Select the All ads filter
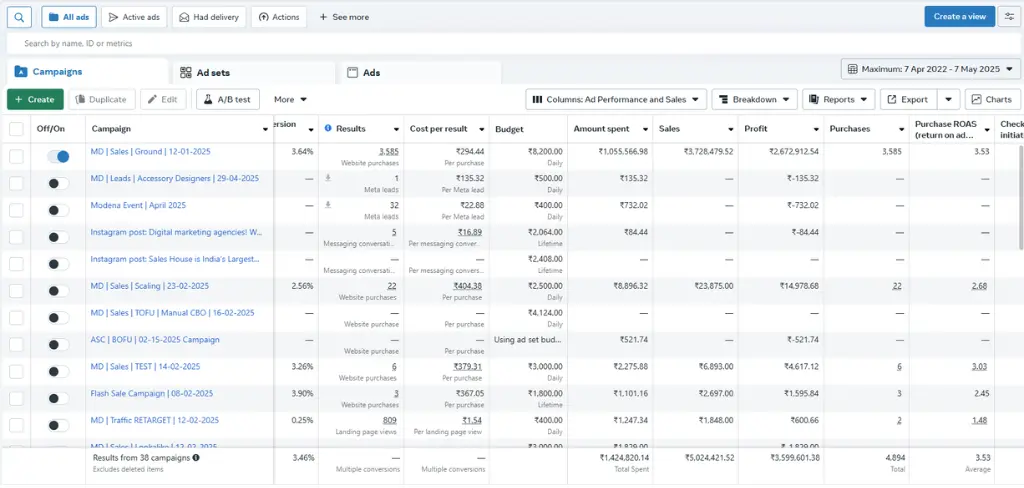Viewport: 1024px width, 488px height. [x=69, y=17]
